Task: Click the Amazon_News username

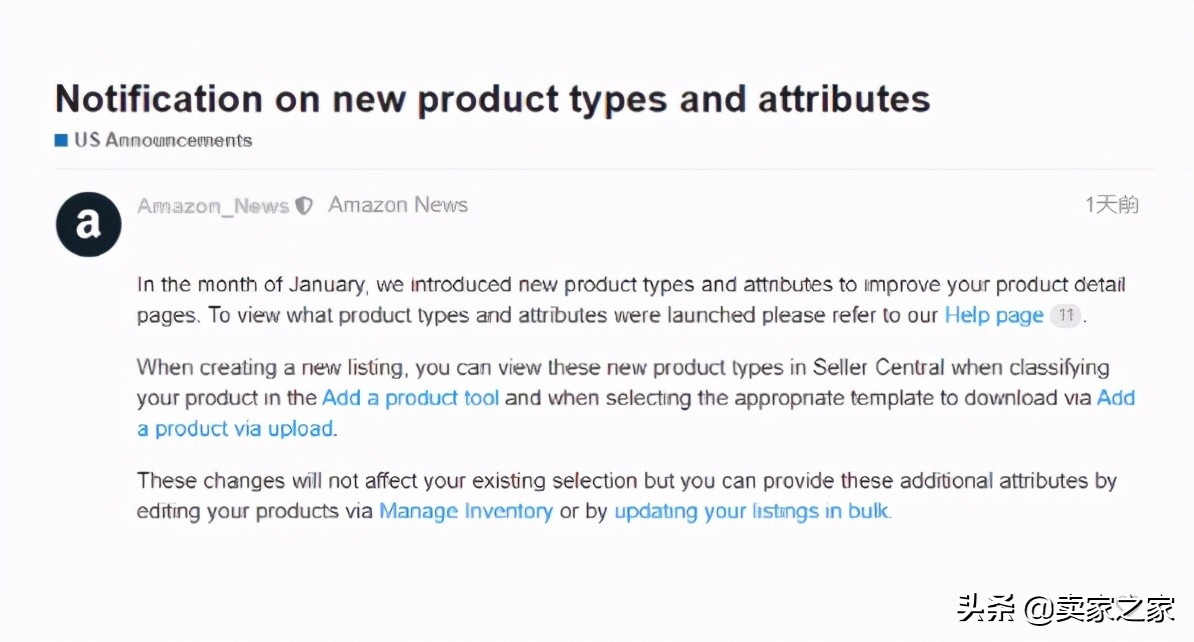Action: point(213,206)
